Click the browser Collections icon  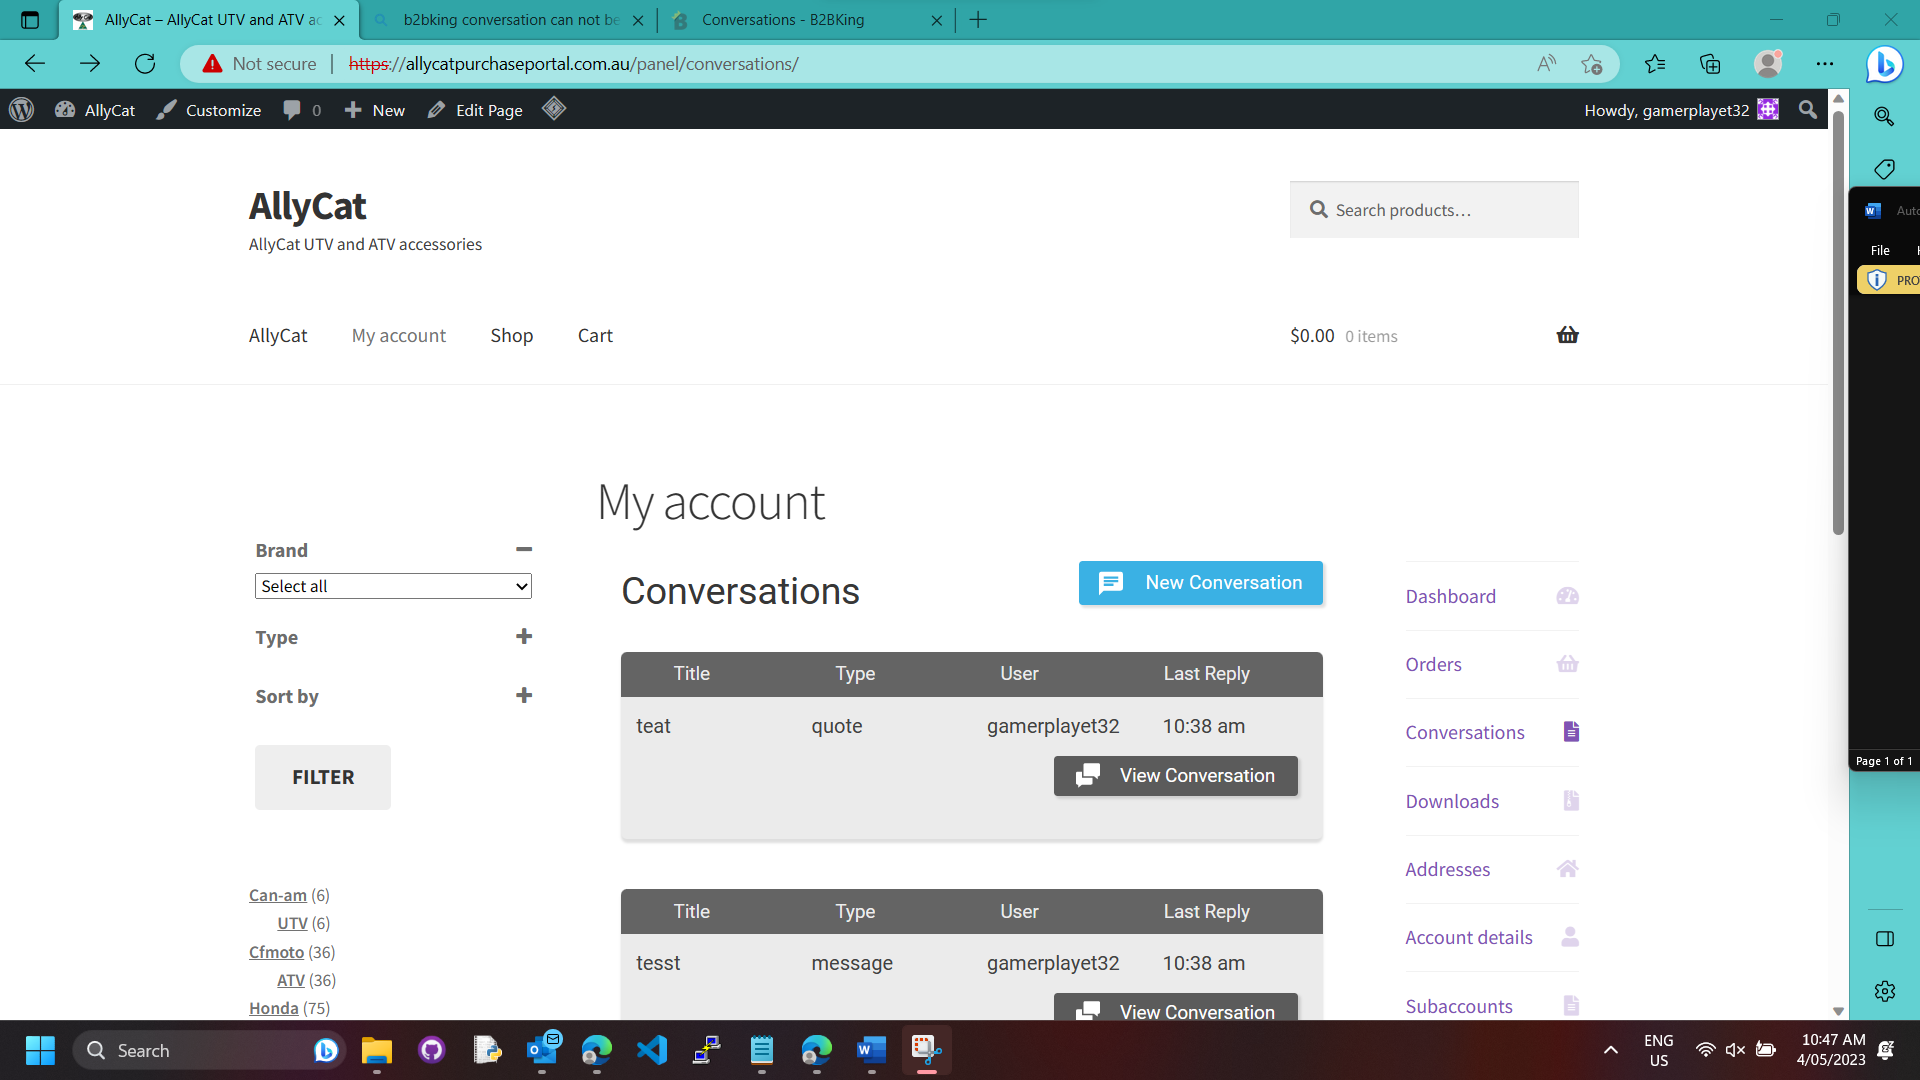coord(1710,64)
